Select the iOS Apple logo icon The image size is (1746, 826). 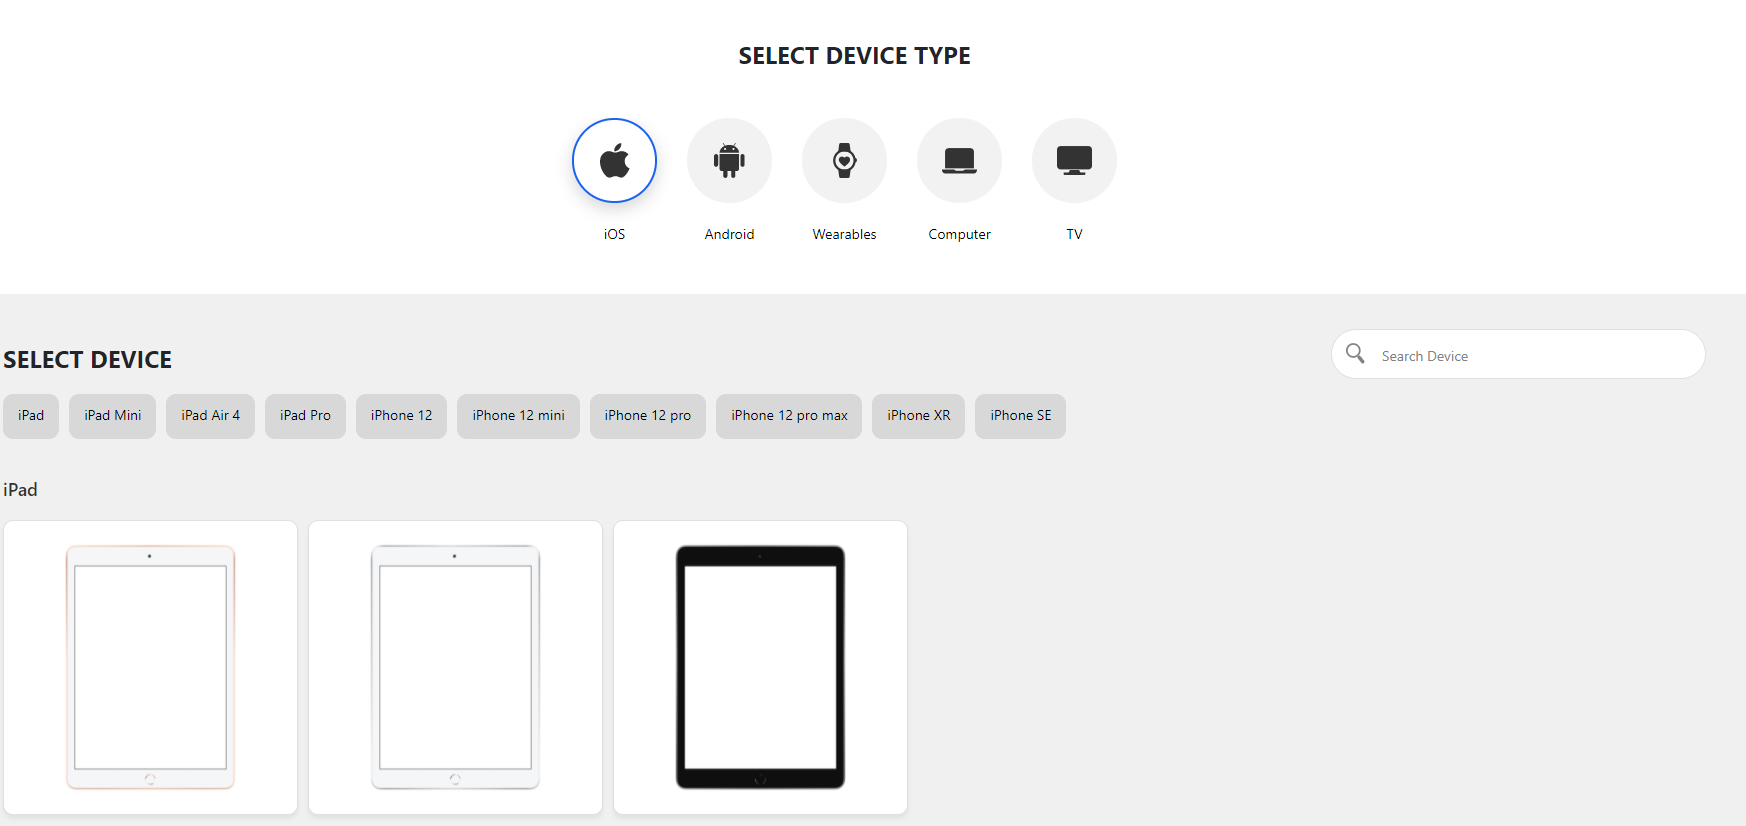(614, 160)
